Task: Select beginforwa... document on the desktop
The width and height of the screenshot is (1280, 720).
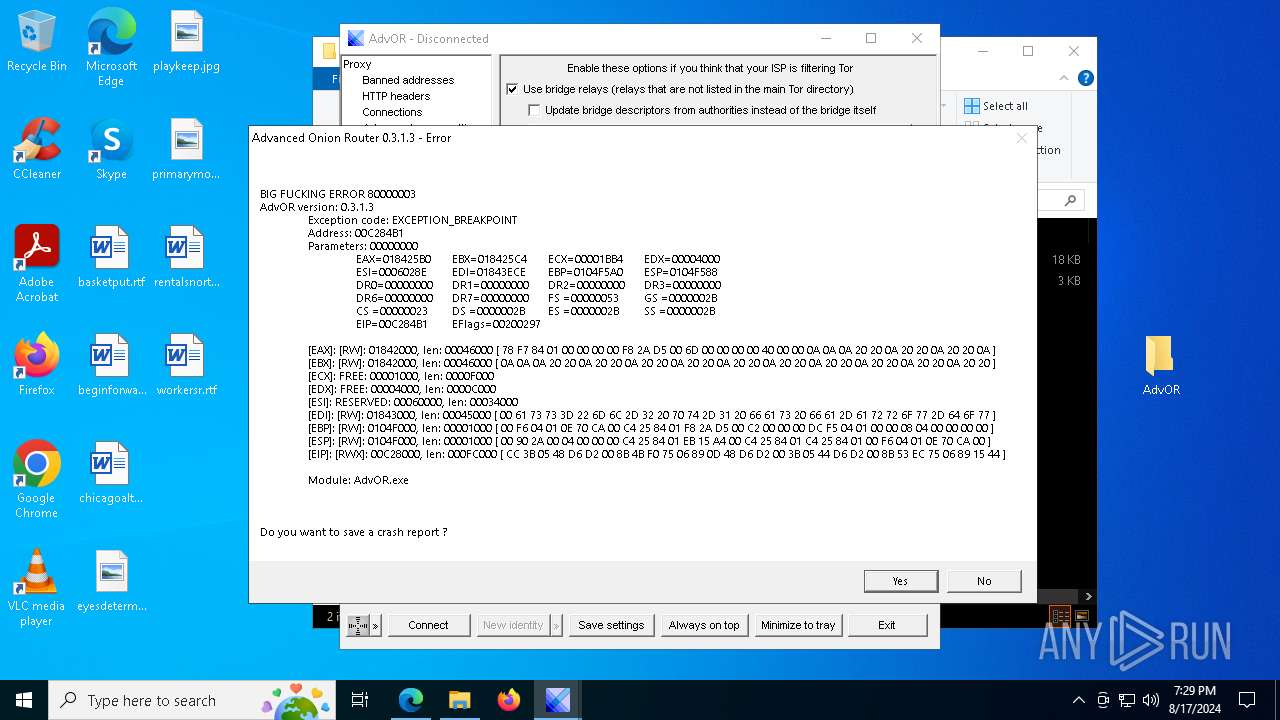Action: pos(111,365)
